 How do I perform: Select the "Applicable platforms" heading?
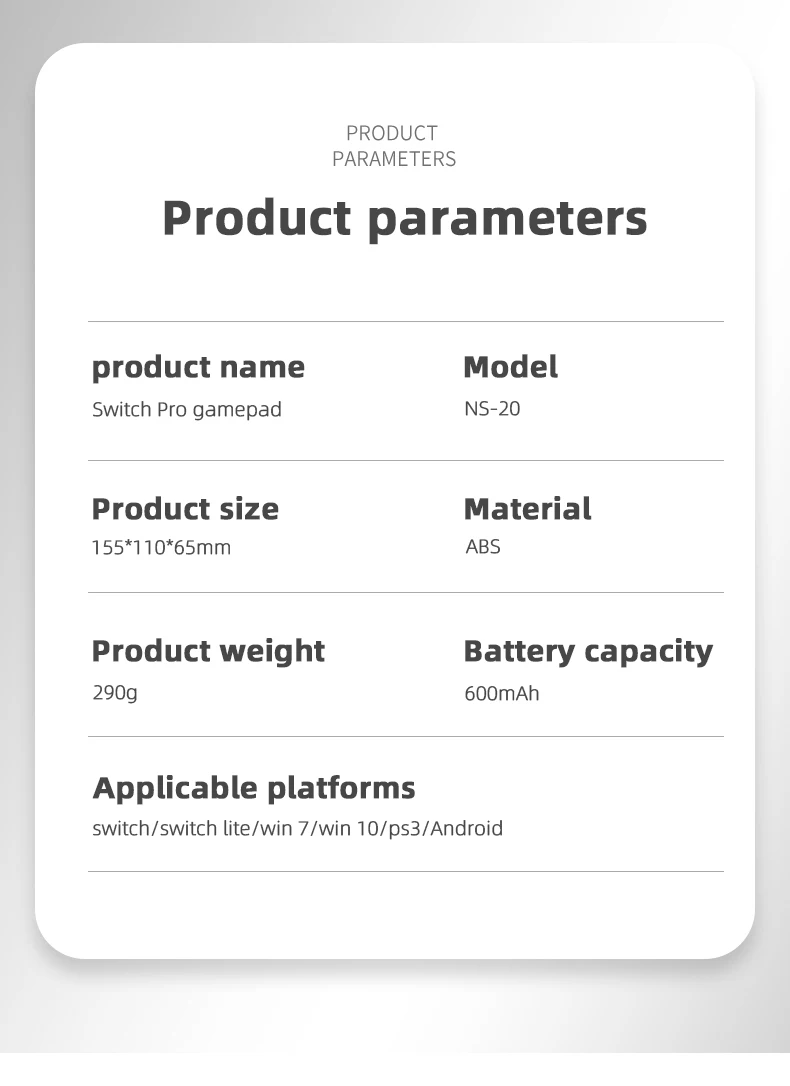253,788
